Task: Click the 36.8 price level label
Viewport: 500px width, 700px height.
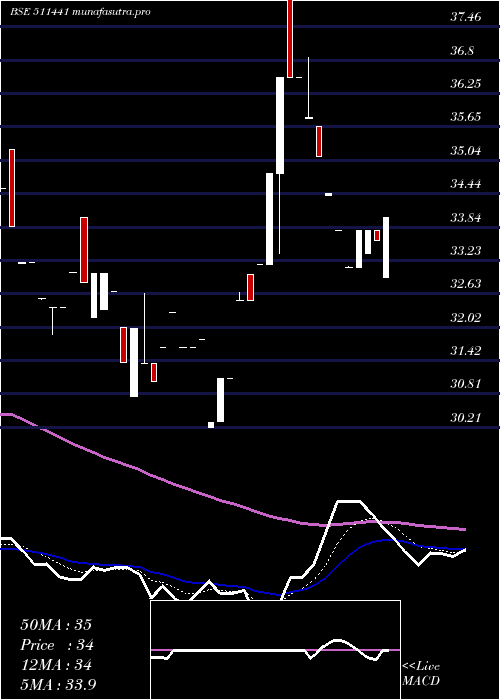Action: tap(462, 51)
